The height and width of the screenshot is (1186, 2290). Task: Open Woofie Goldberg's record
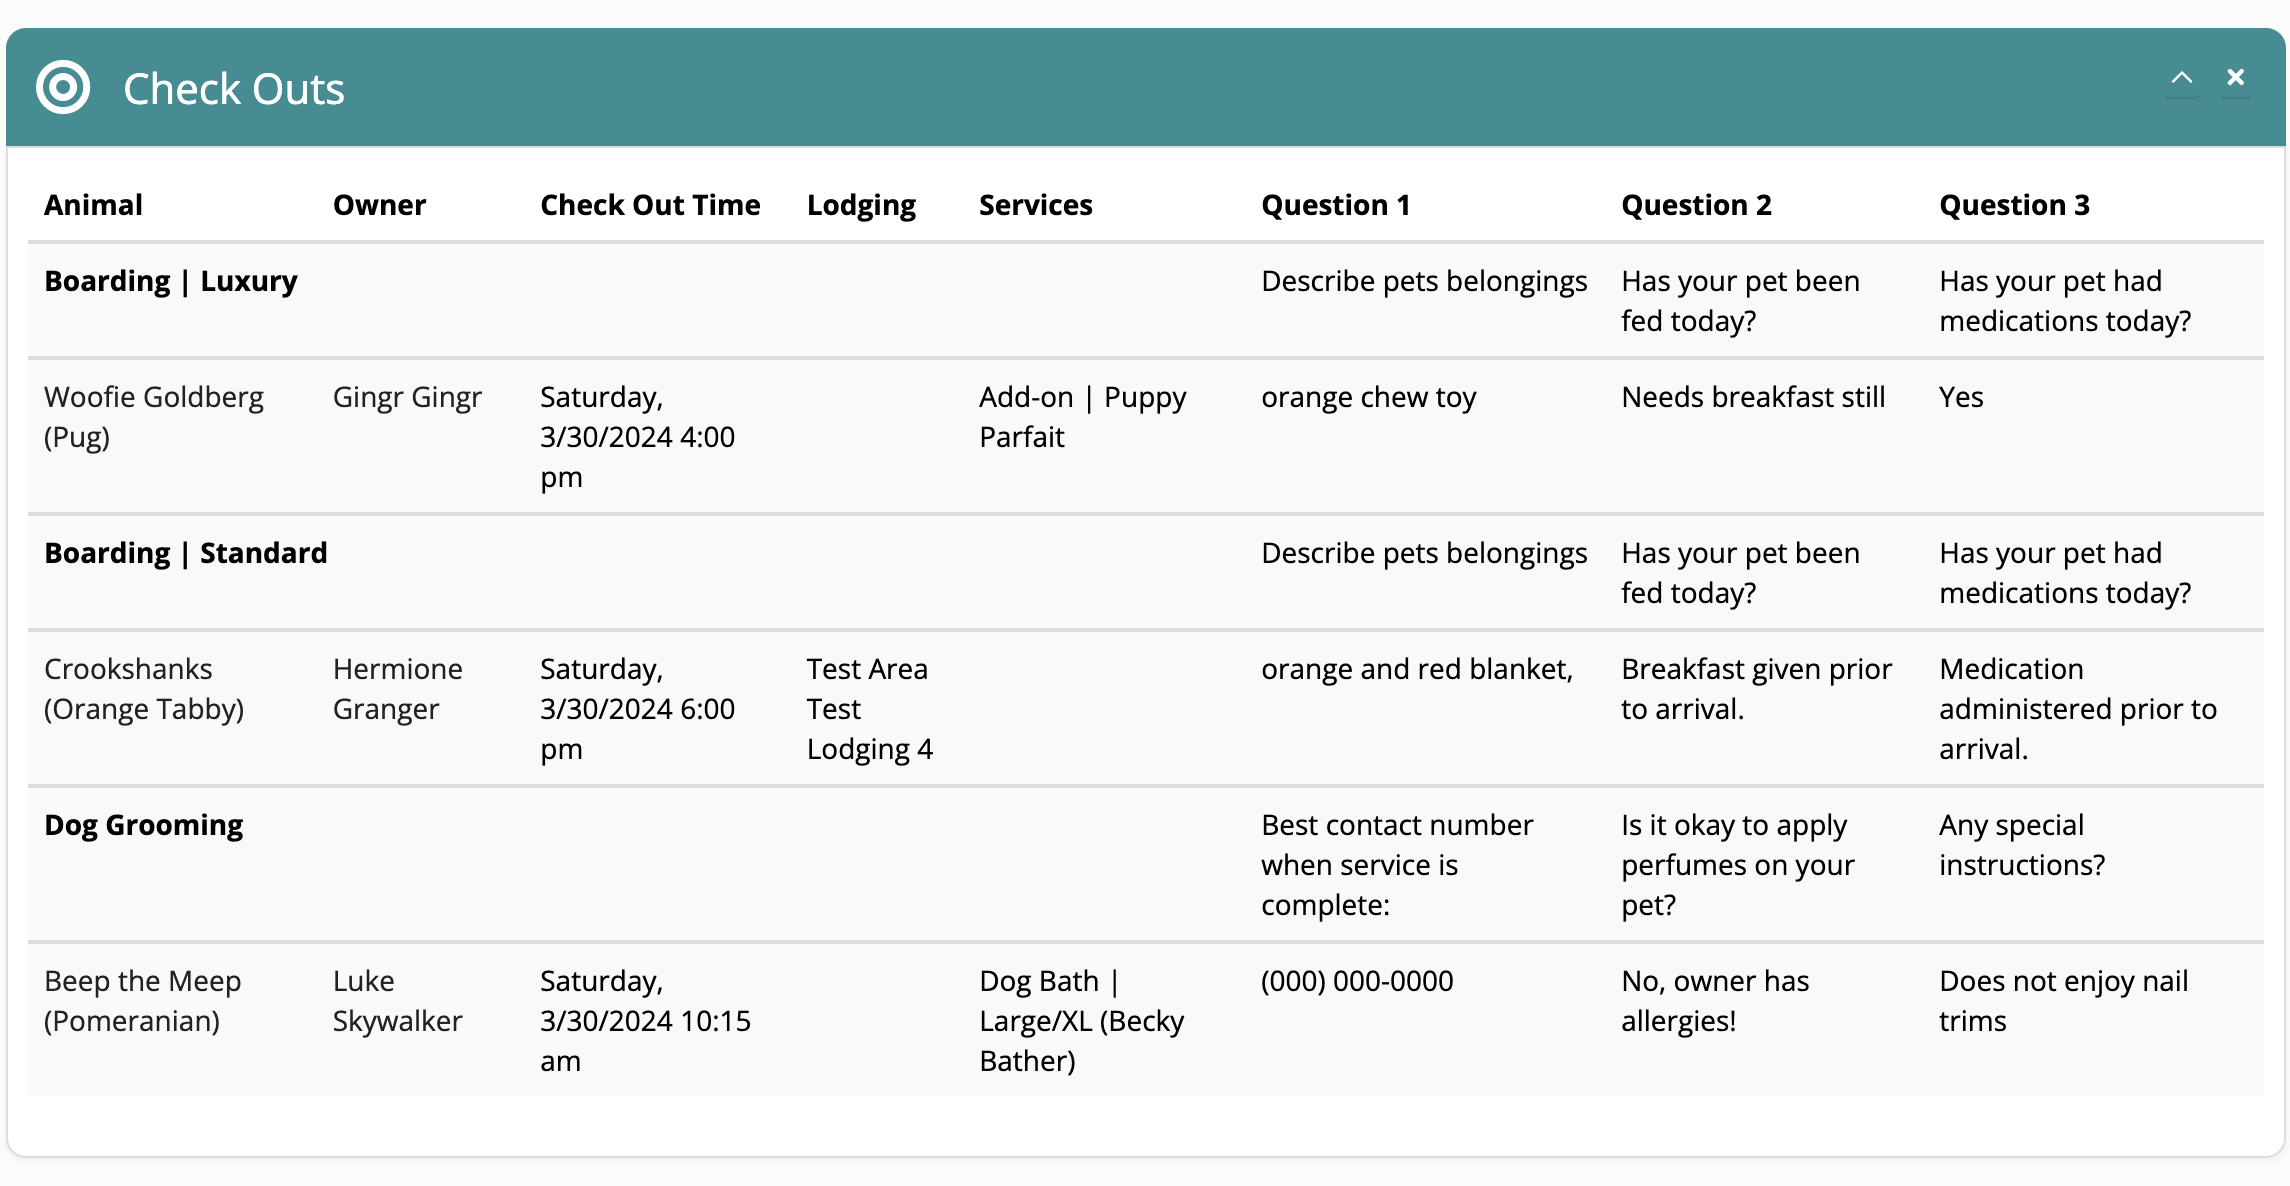tap(154, 417)
